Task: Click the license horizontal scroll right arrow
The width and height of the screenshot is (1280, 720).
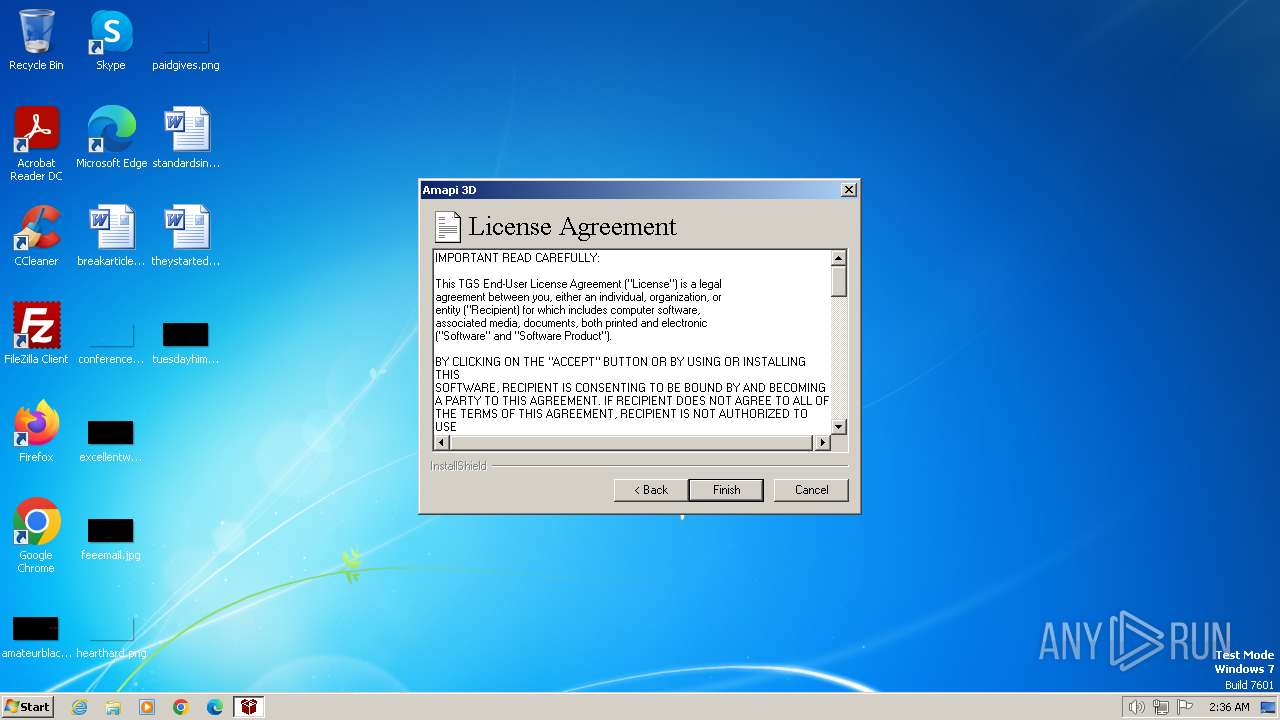Action: click(823, 442)
